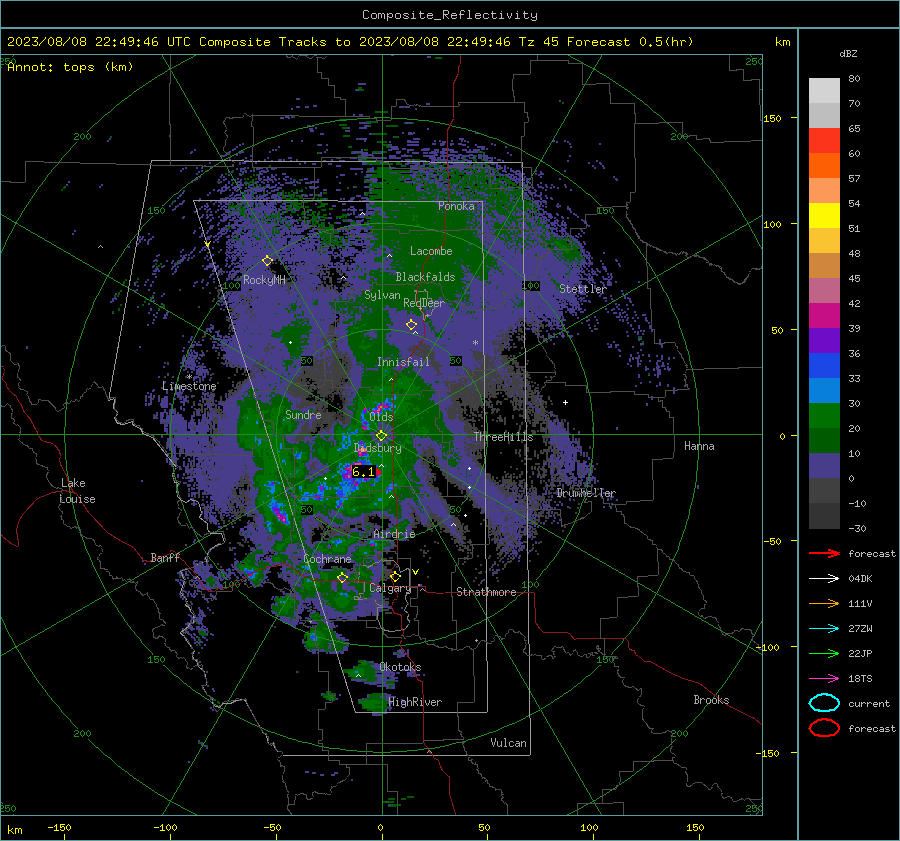This screenshot has width=900, height=841.
Task: Click the Brooks city label
Action: point(711,700)
